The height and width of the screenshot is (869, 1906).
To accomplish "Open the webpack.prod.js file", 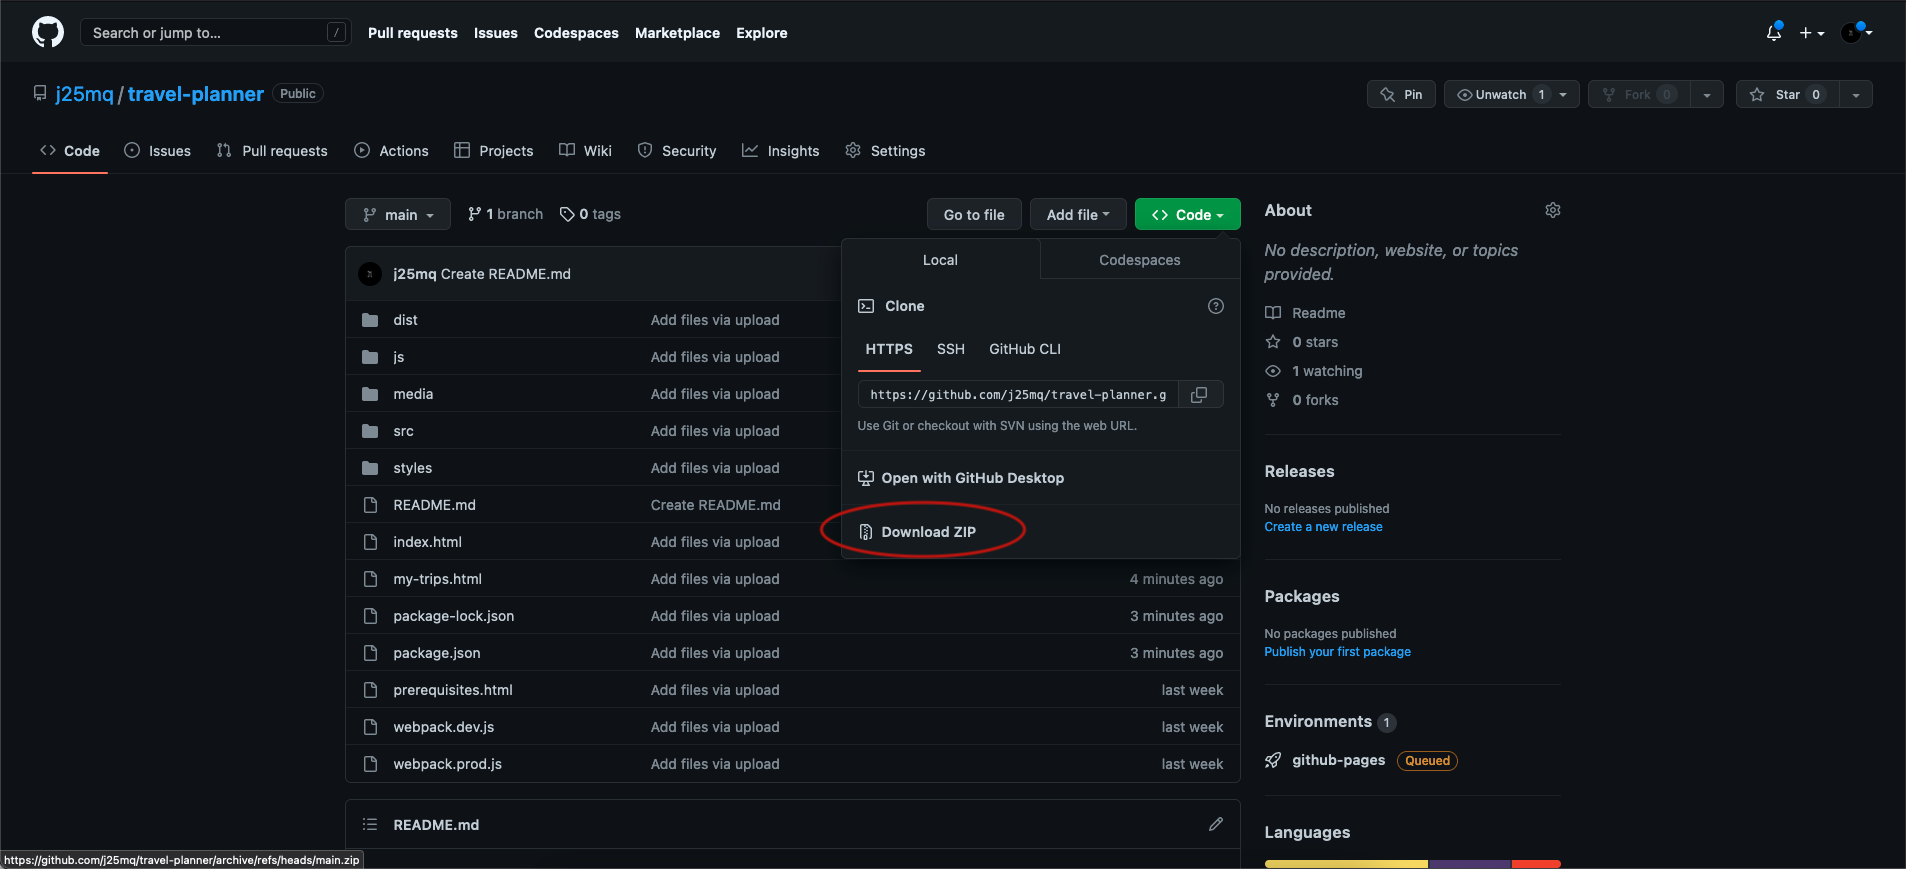I will click(447, 764).
